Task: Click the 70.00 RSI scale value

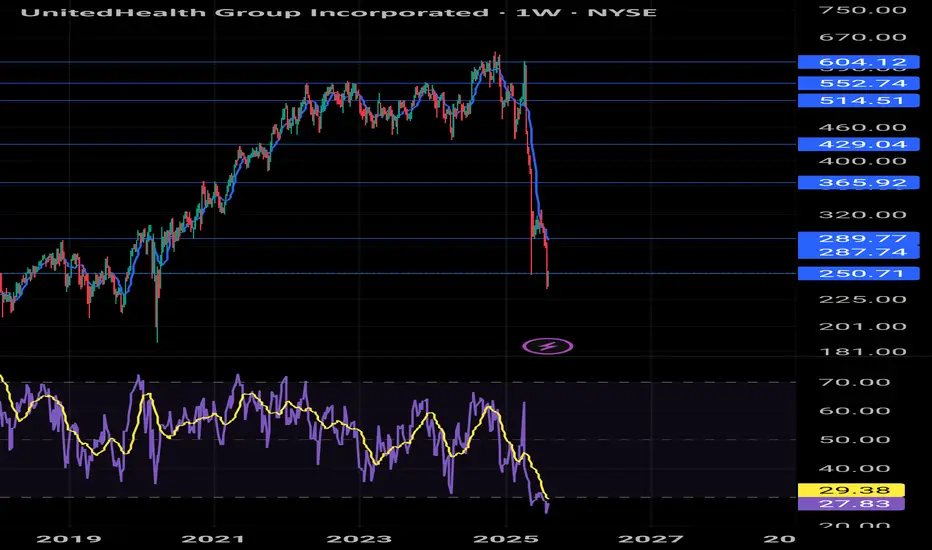Action: pyautogui.click(x=854, y=382)
